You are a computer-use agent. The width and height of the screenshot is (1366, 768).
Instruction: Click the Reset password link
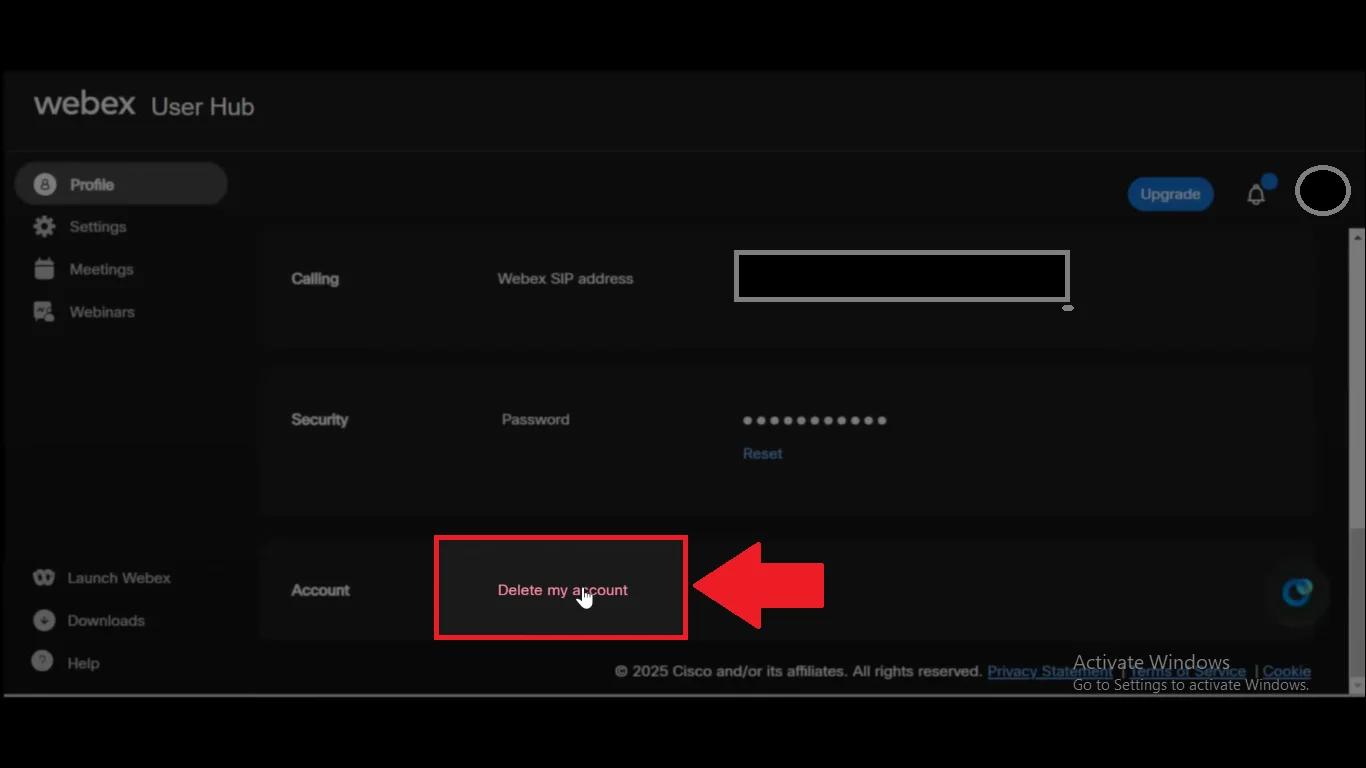coord(762,454)
